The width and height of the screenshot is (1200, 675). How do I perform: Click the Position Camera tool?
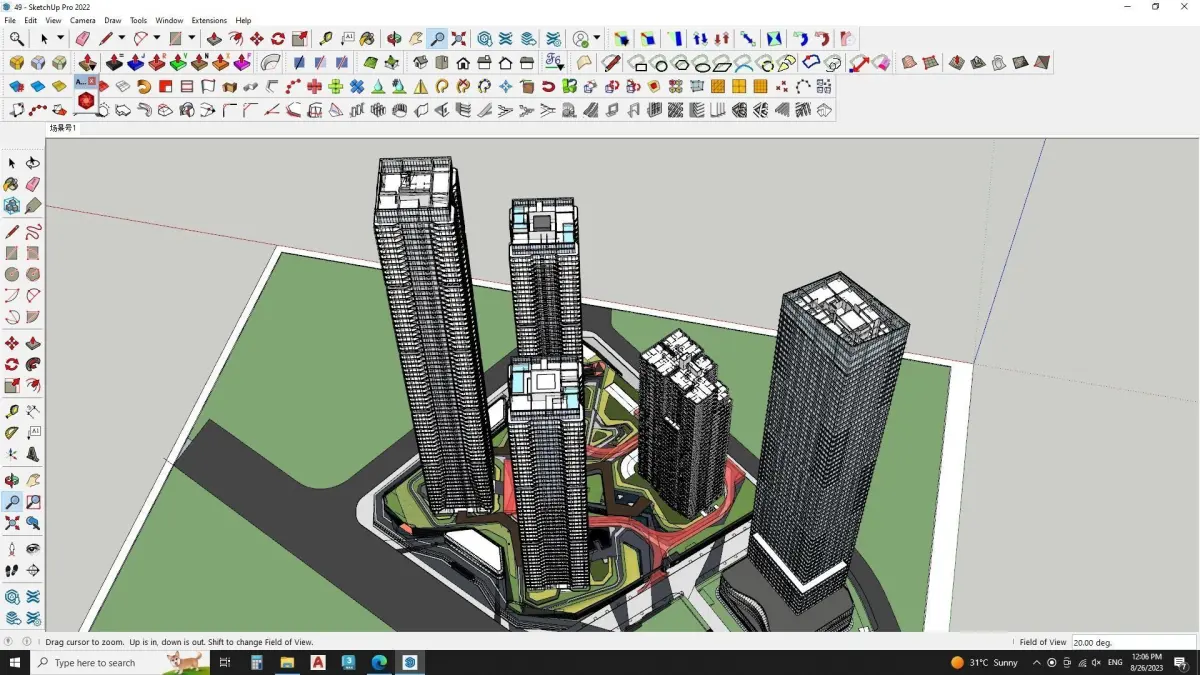(12, 549)
